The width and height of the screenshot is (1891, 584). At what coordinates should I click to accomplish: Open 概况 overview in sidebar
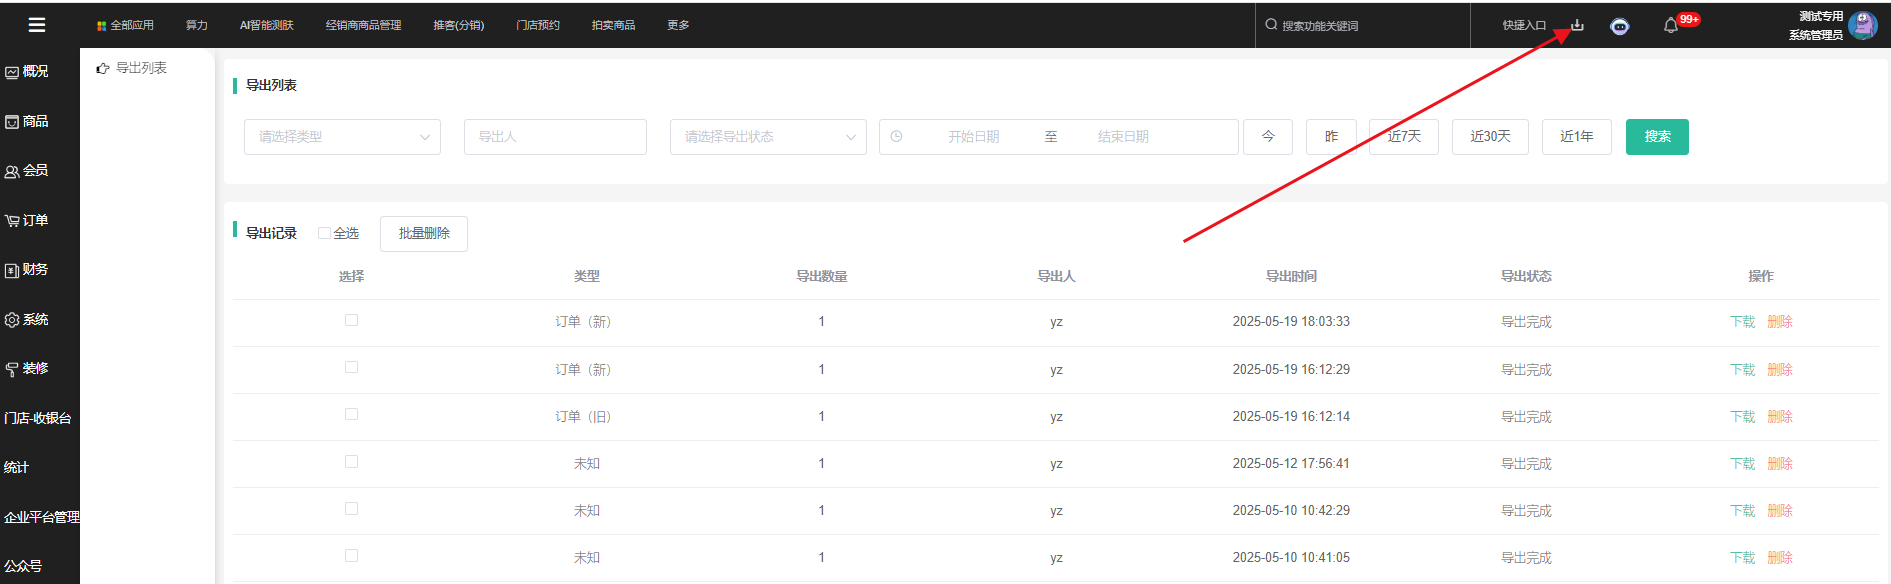point(27,72)
